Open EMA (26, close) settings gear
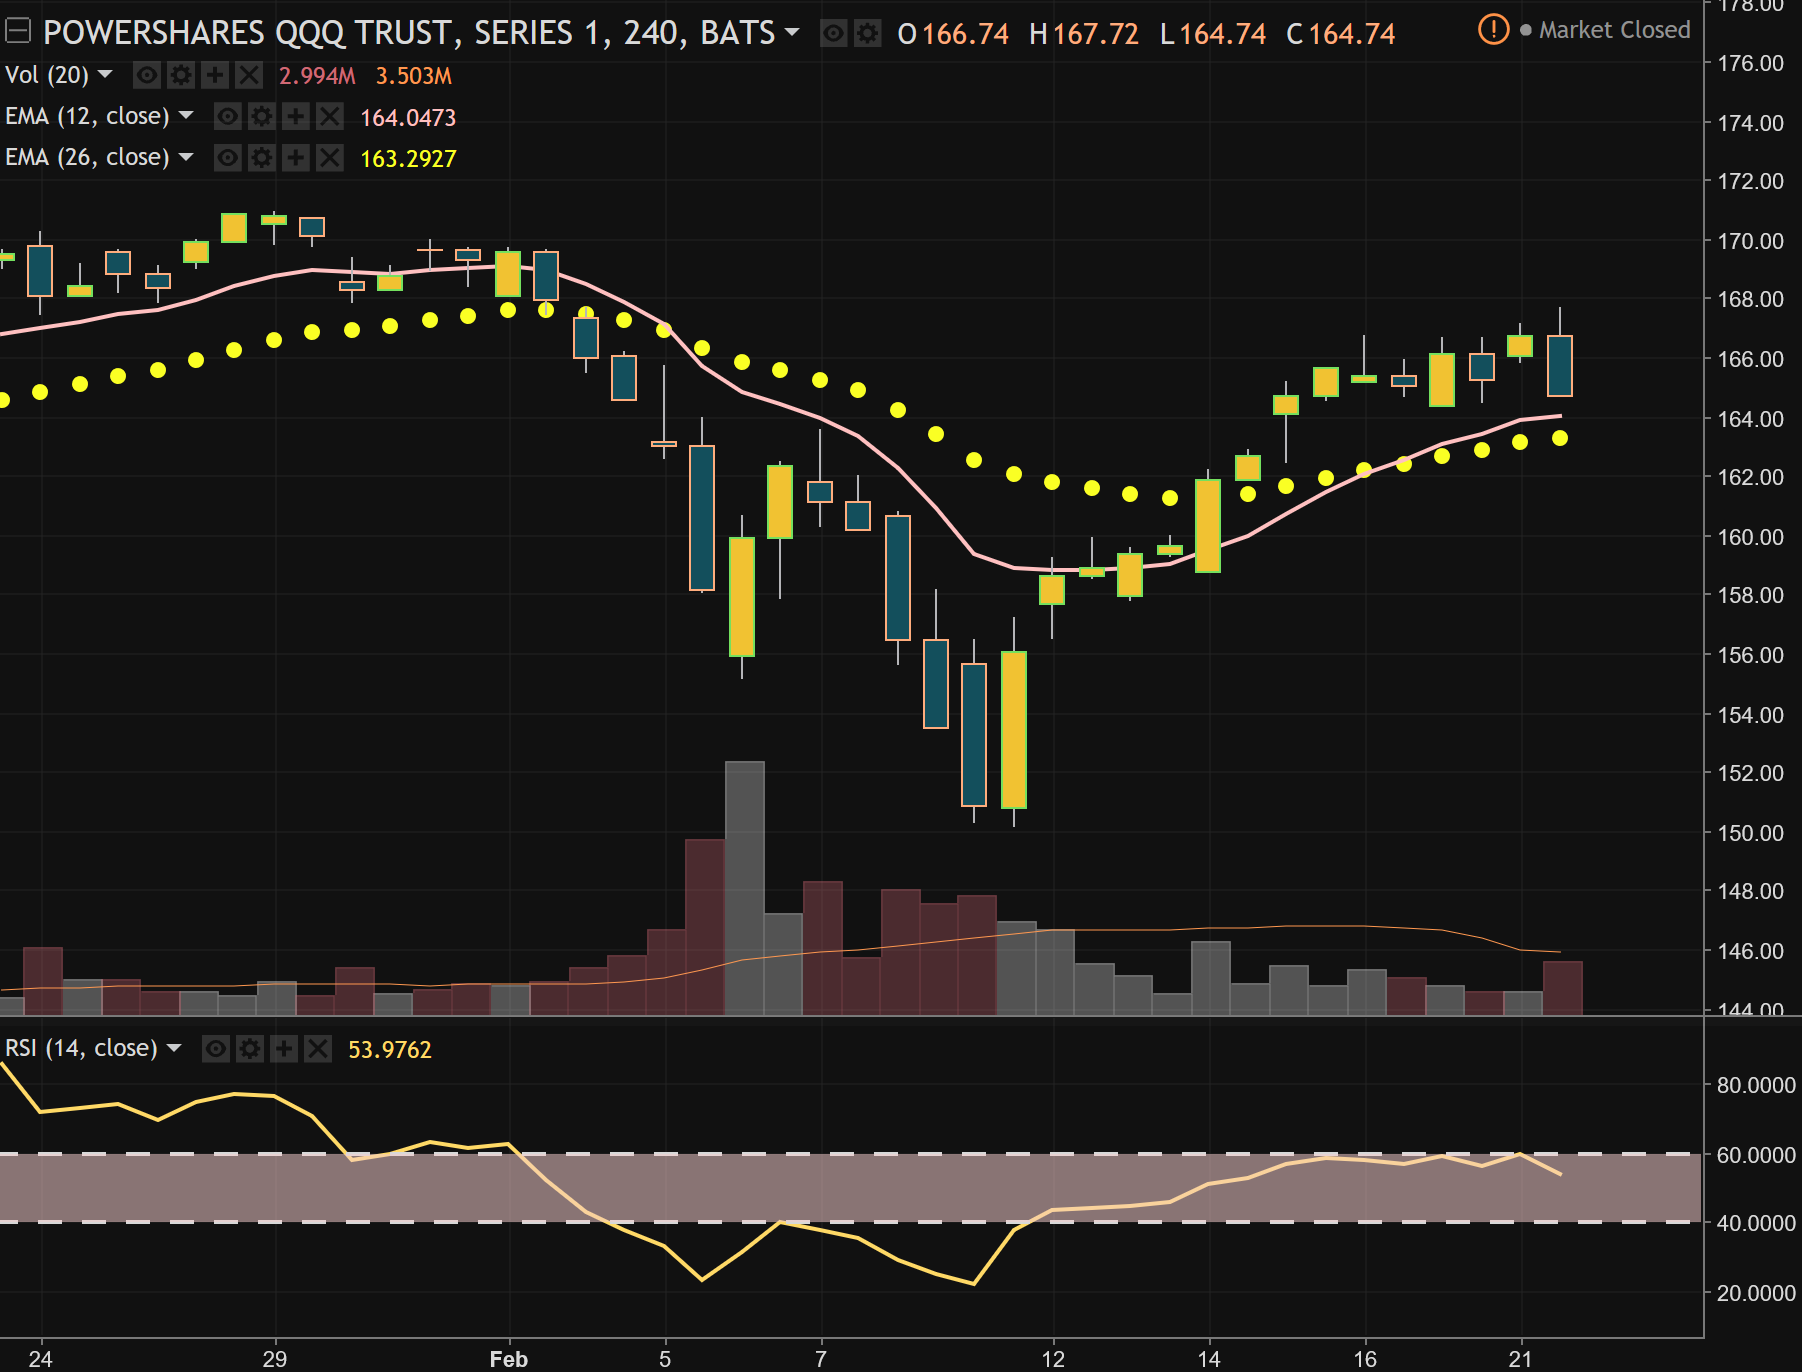 [262, 158]
